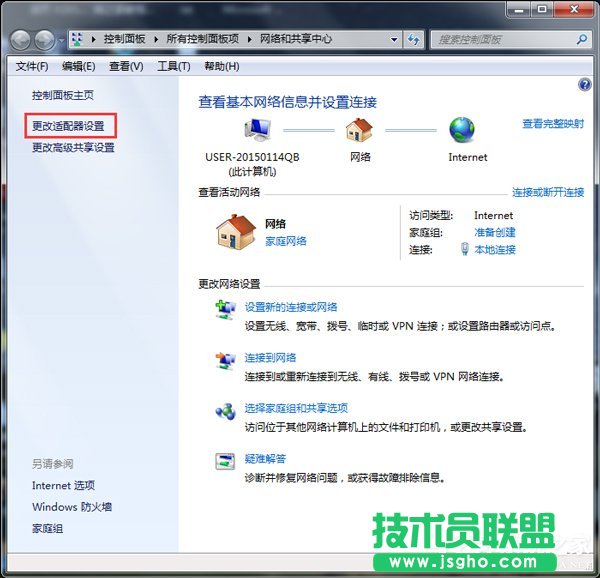
Task: Click the Internet label under the globe
Action: tap(468, 157)
